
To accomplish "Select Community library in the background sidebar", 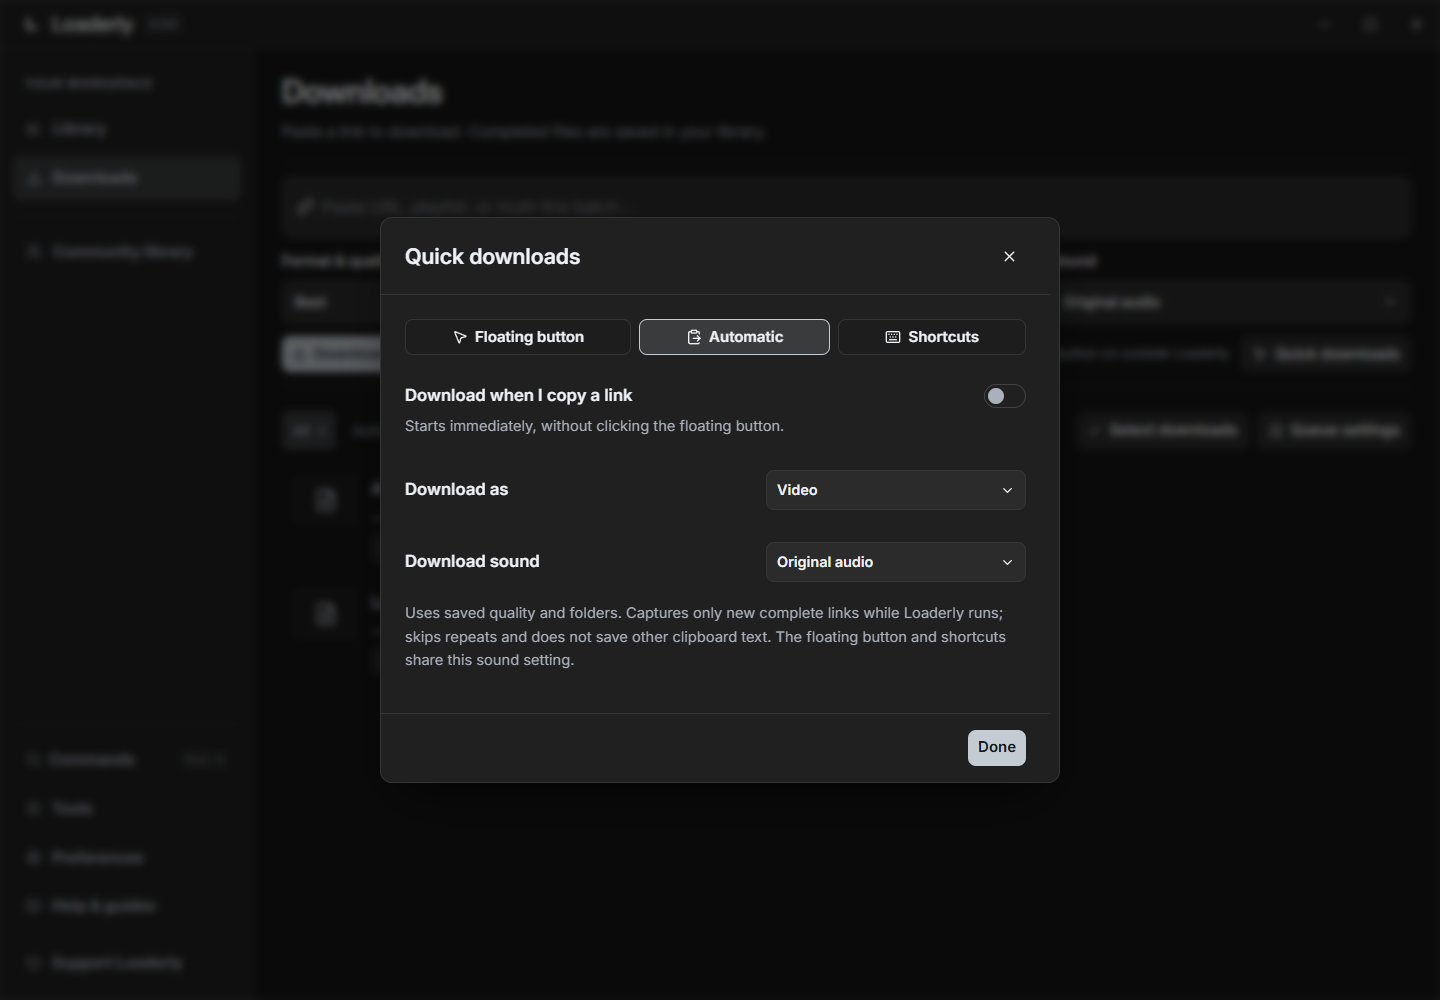I will tap(128, 251).
